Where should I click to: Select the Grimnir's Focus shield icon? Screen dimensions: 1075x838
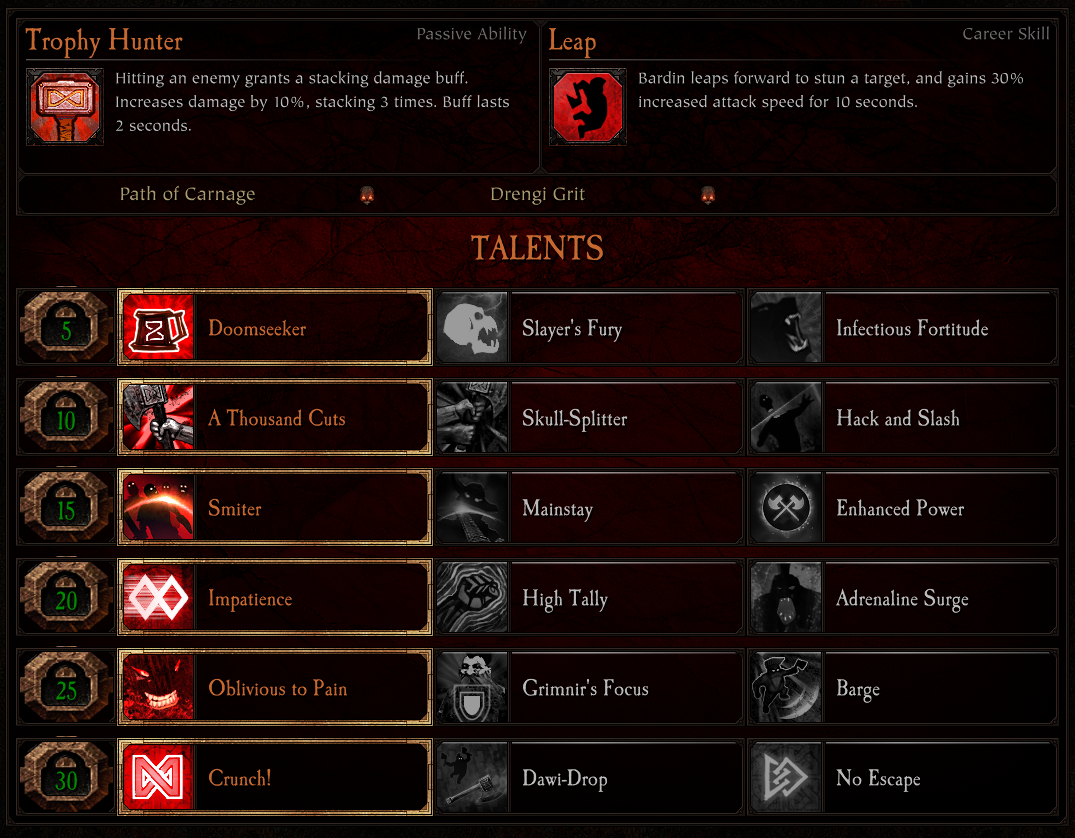tap(472, 688)
